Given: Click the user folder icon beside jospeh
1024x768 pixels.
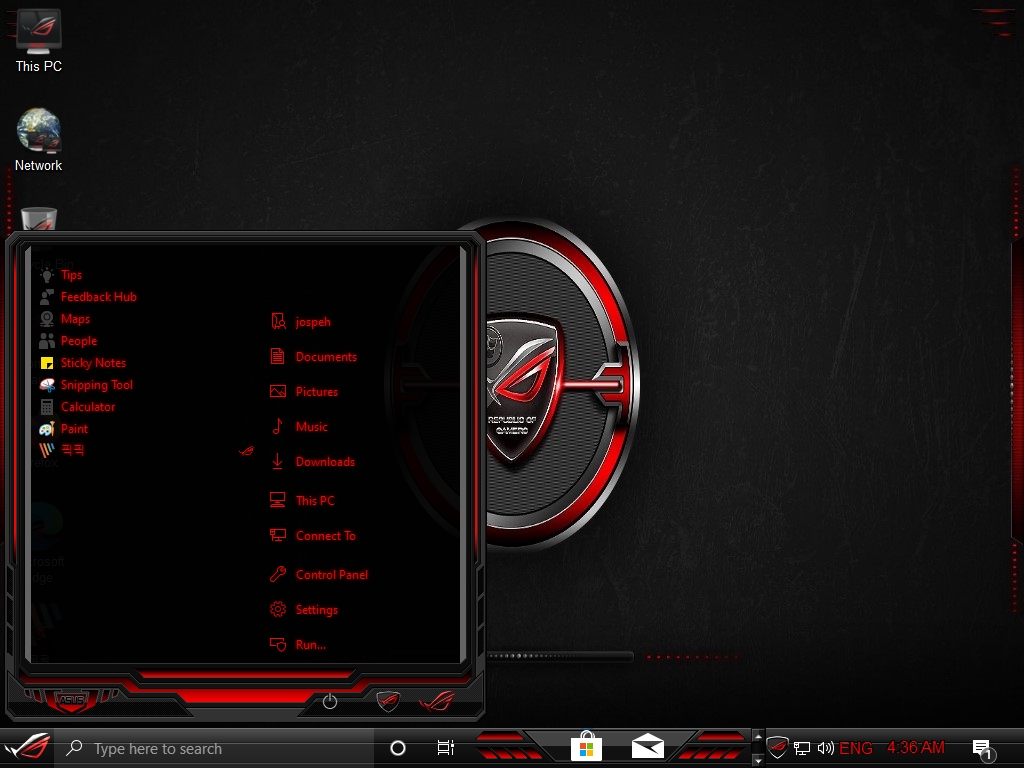Looking at the screenshot, I should [x=278, y=321].
